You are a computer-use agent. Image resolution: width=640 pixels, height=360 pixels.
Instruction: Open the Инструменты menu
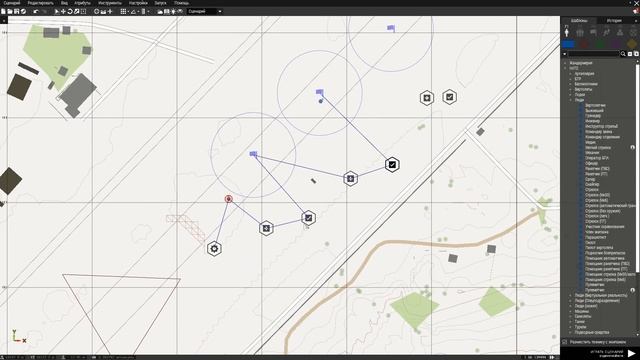(x=110, y=3)
